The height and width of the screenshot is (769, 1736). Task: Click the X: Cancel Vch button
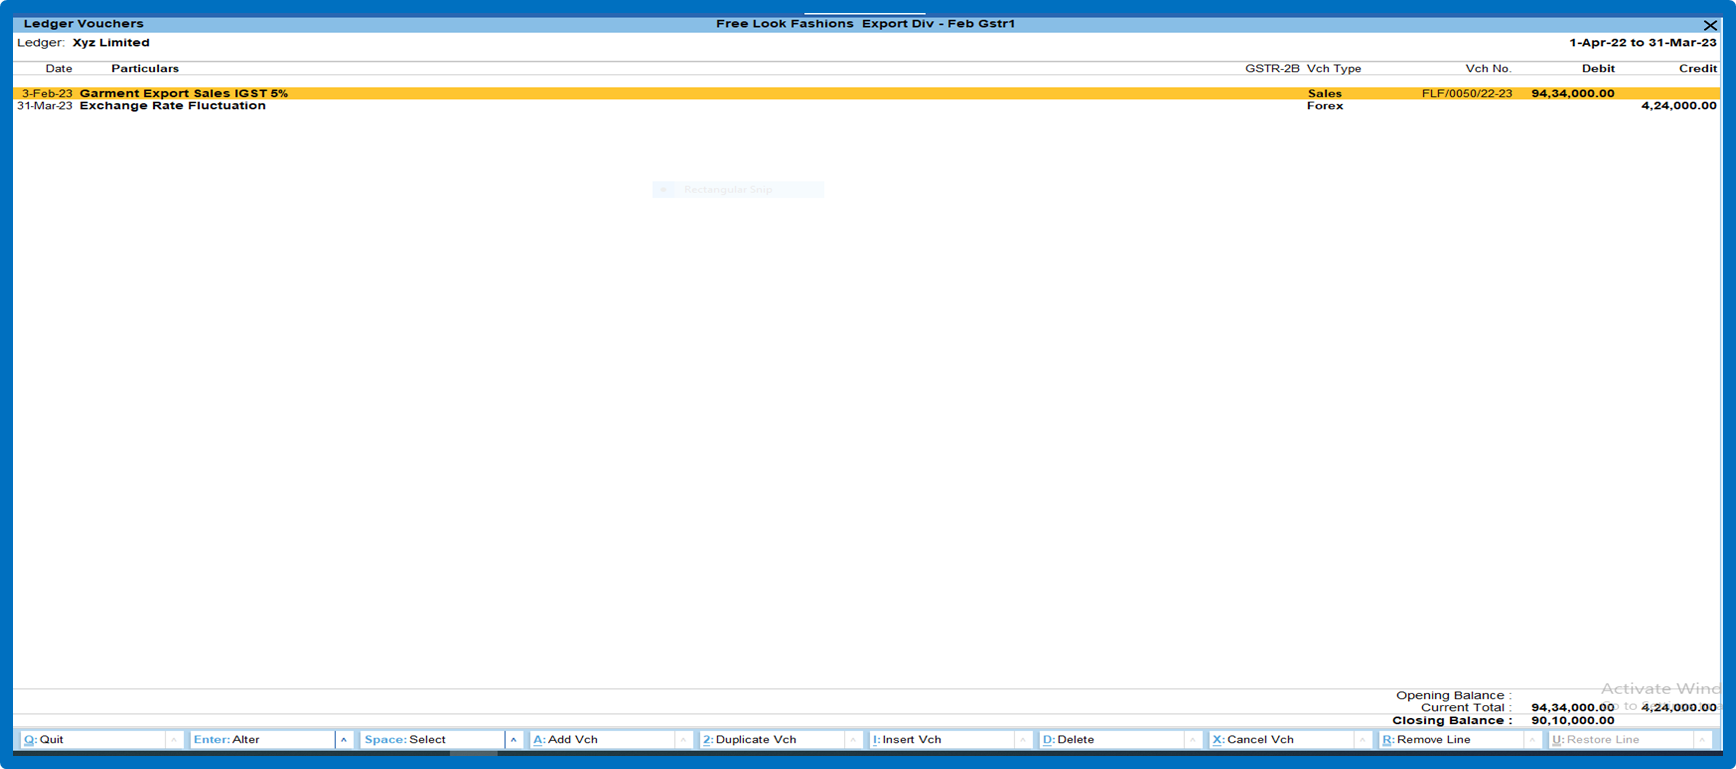tap(1282, 740)
